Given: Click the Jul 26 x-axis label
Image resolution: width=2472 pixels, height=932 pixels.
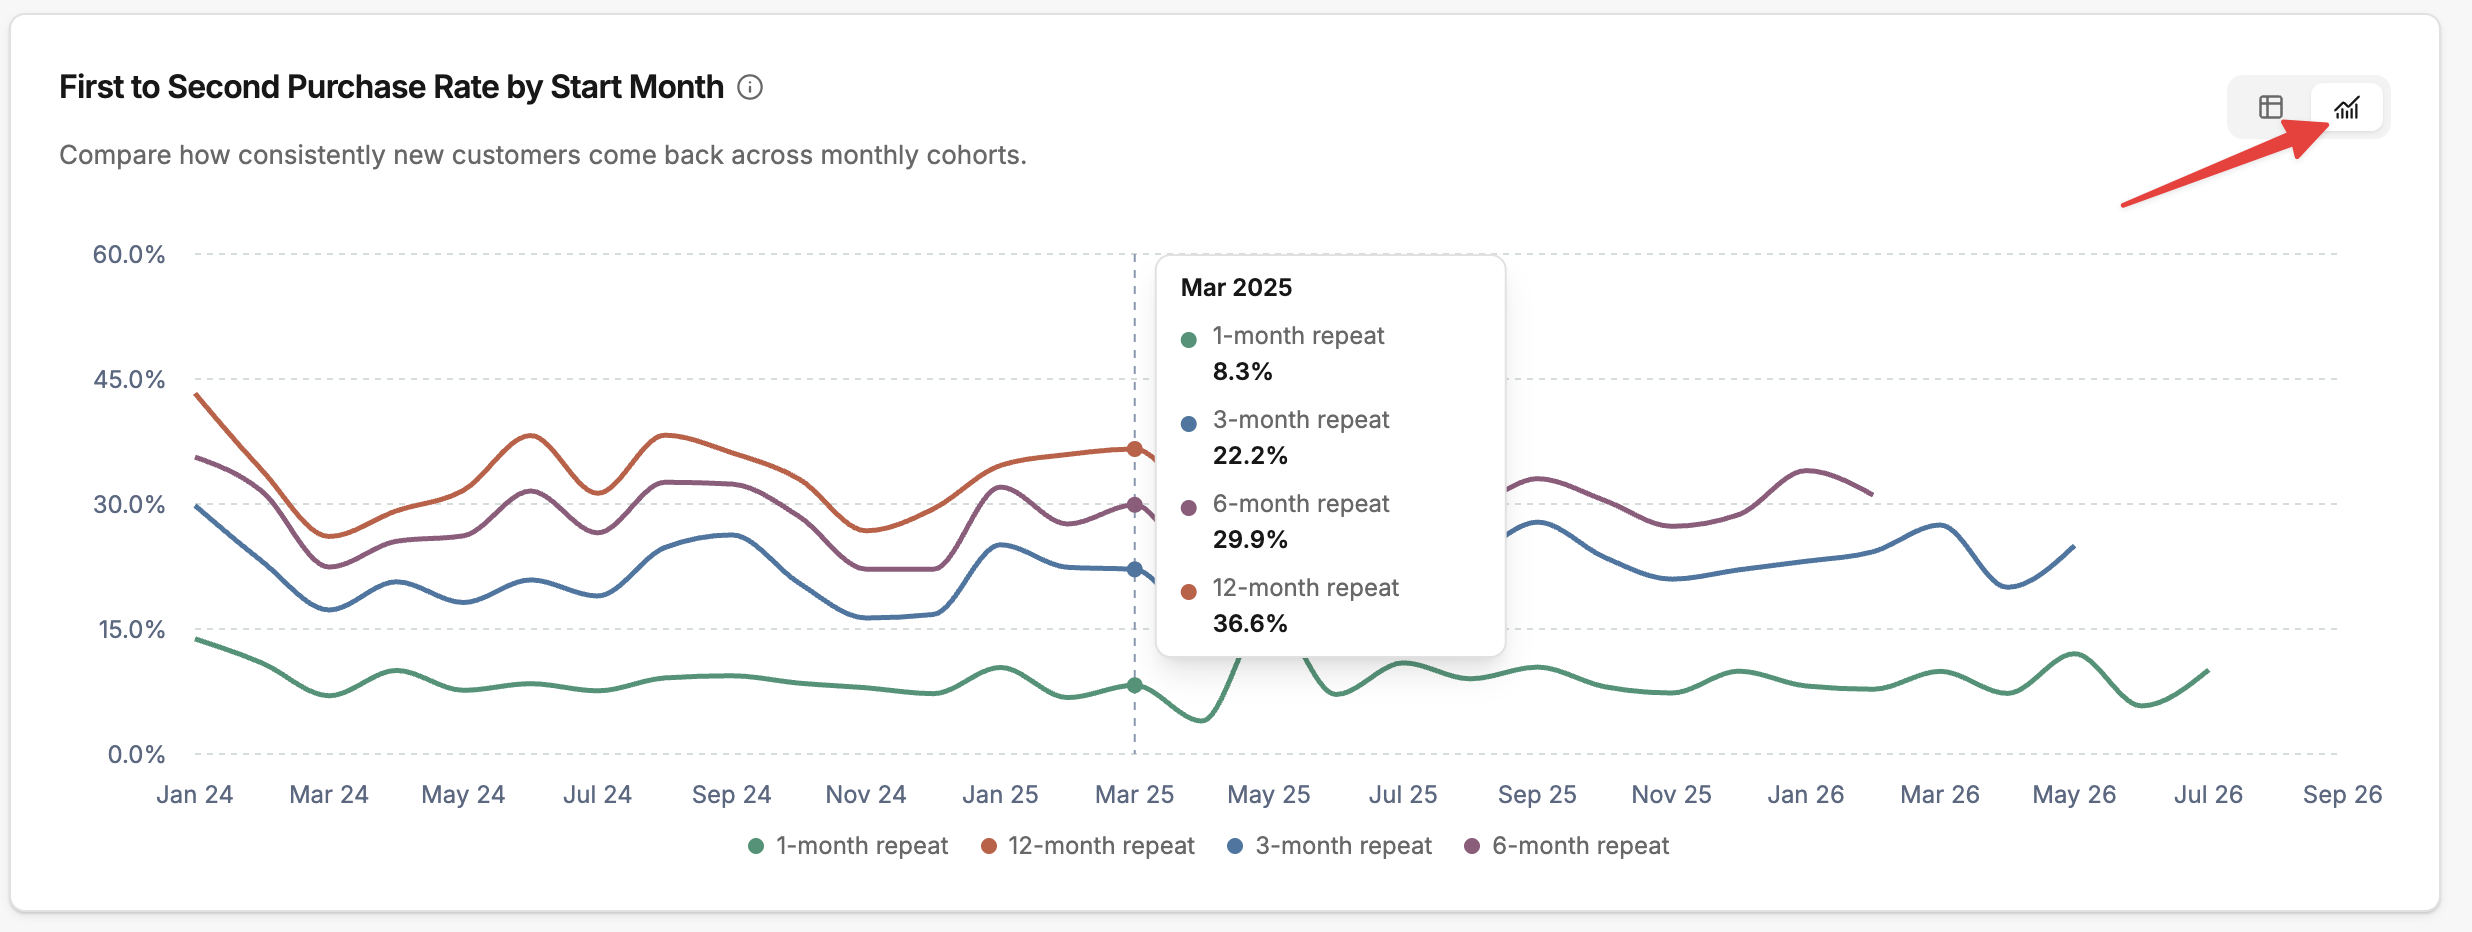Looking at the screenshot, I should (2208, 795).
